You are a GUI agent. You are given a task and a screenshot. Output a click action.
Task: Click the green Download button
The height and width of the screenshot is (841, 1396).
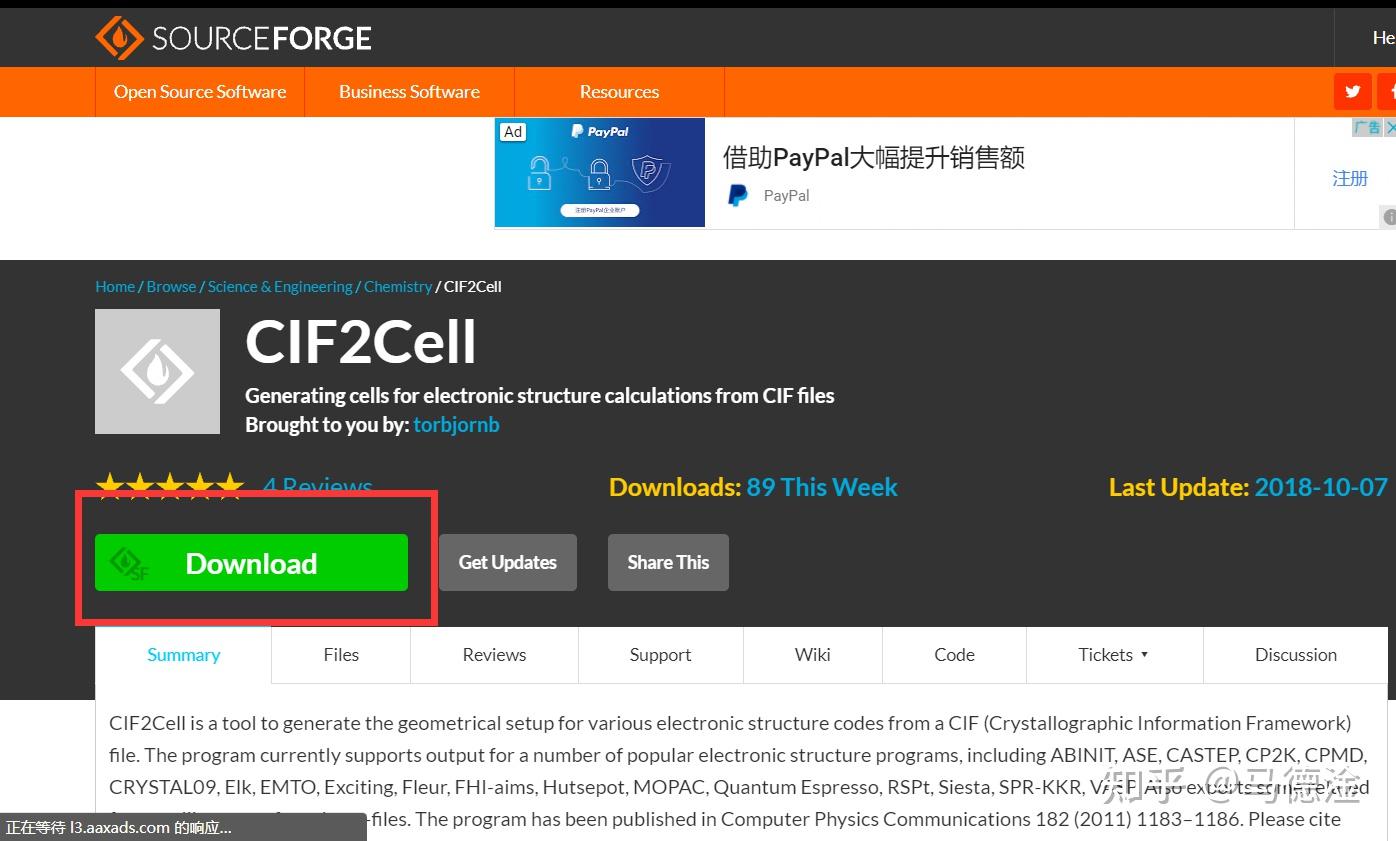pyautogui.click(x=251, y=563)
